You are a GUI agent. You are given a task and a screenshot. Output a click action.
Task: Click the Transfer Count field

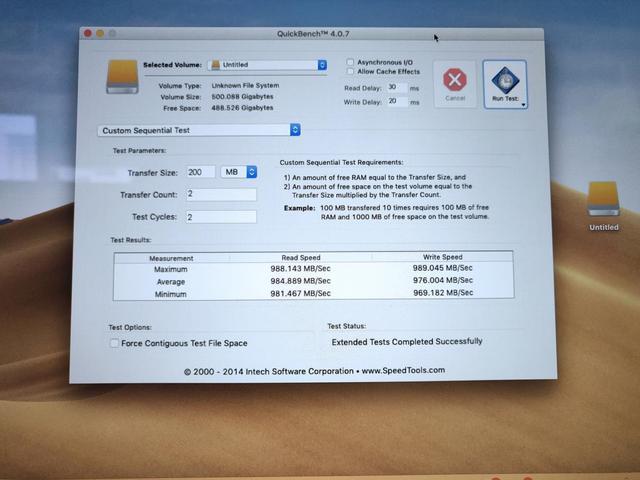click(221, 194)
